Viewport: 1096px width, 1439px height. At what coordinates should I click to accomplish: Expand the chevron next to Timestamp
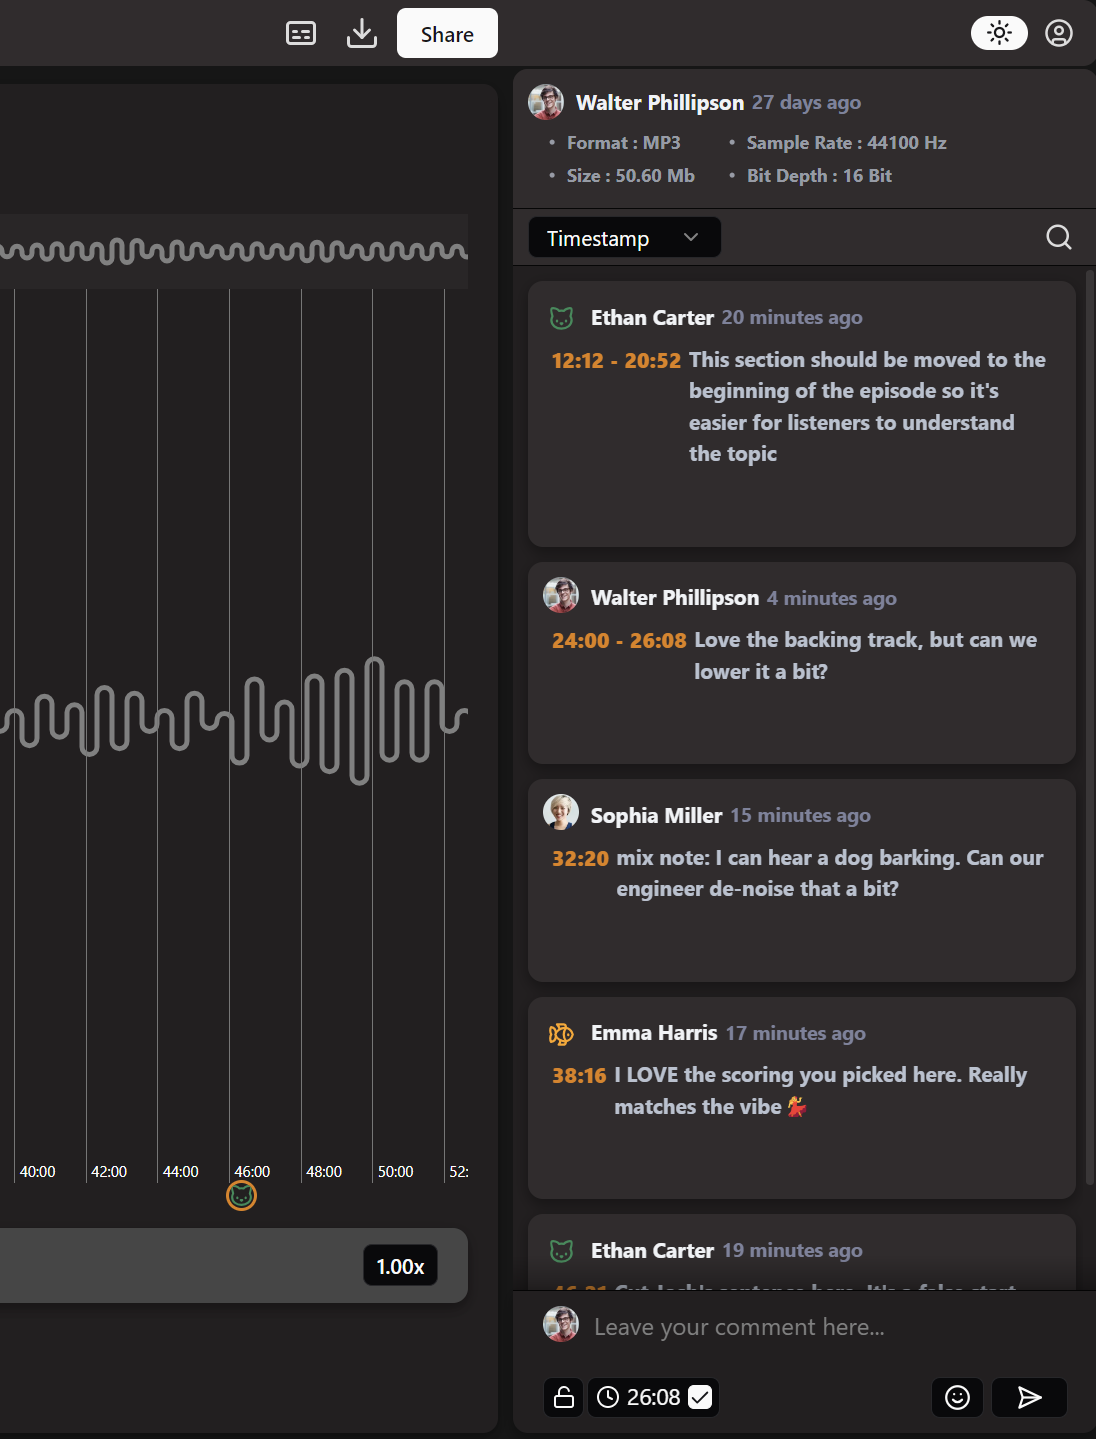click(x=690, y=237)
